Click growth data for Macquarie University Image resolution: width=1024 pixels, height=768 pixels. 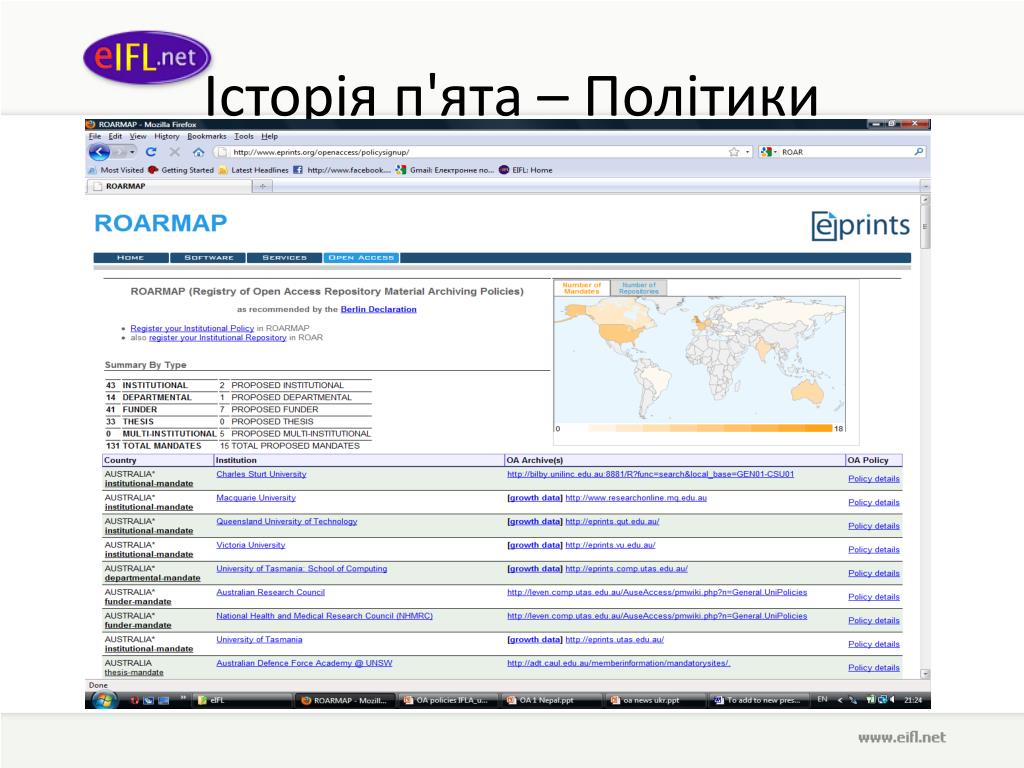click(535, 498)
